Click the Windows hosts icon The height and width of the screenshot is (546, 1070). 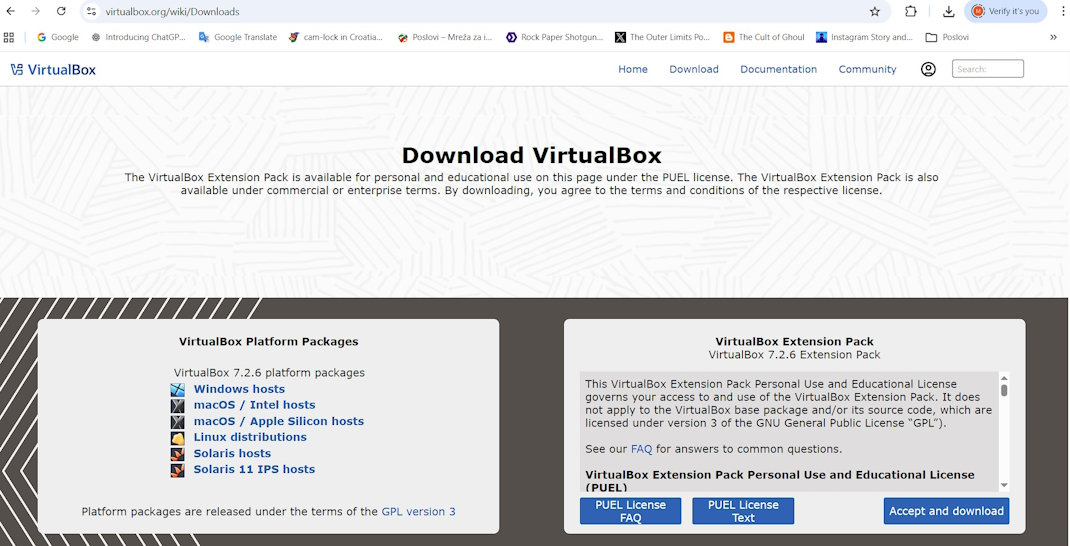point(177,390)
